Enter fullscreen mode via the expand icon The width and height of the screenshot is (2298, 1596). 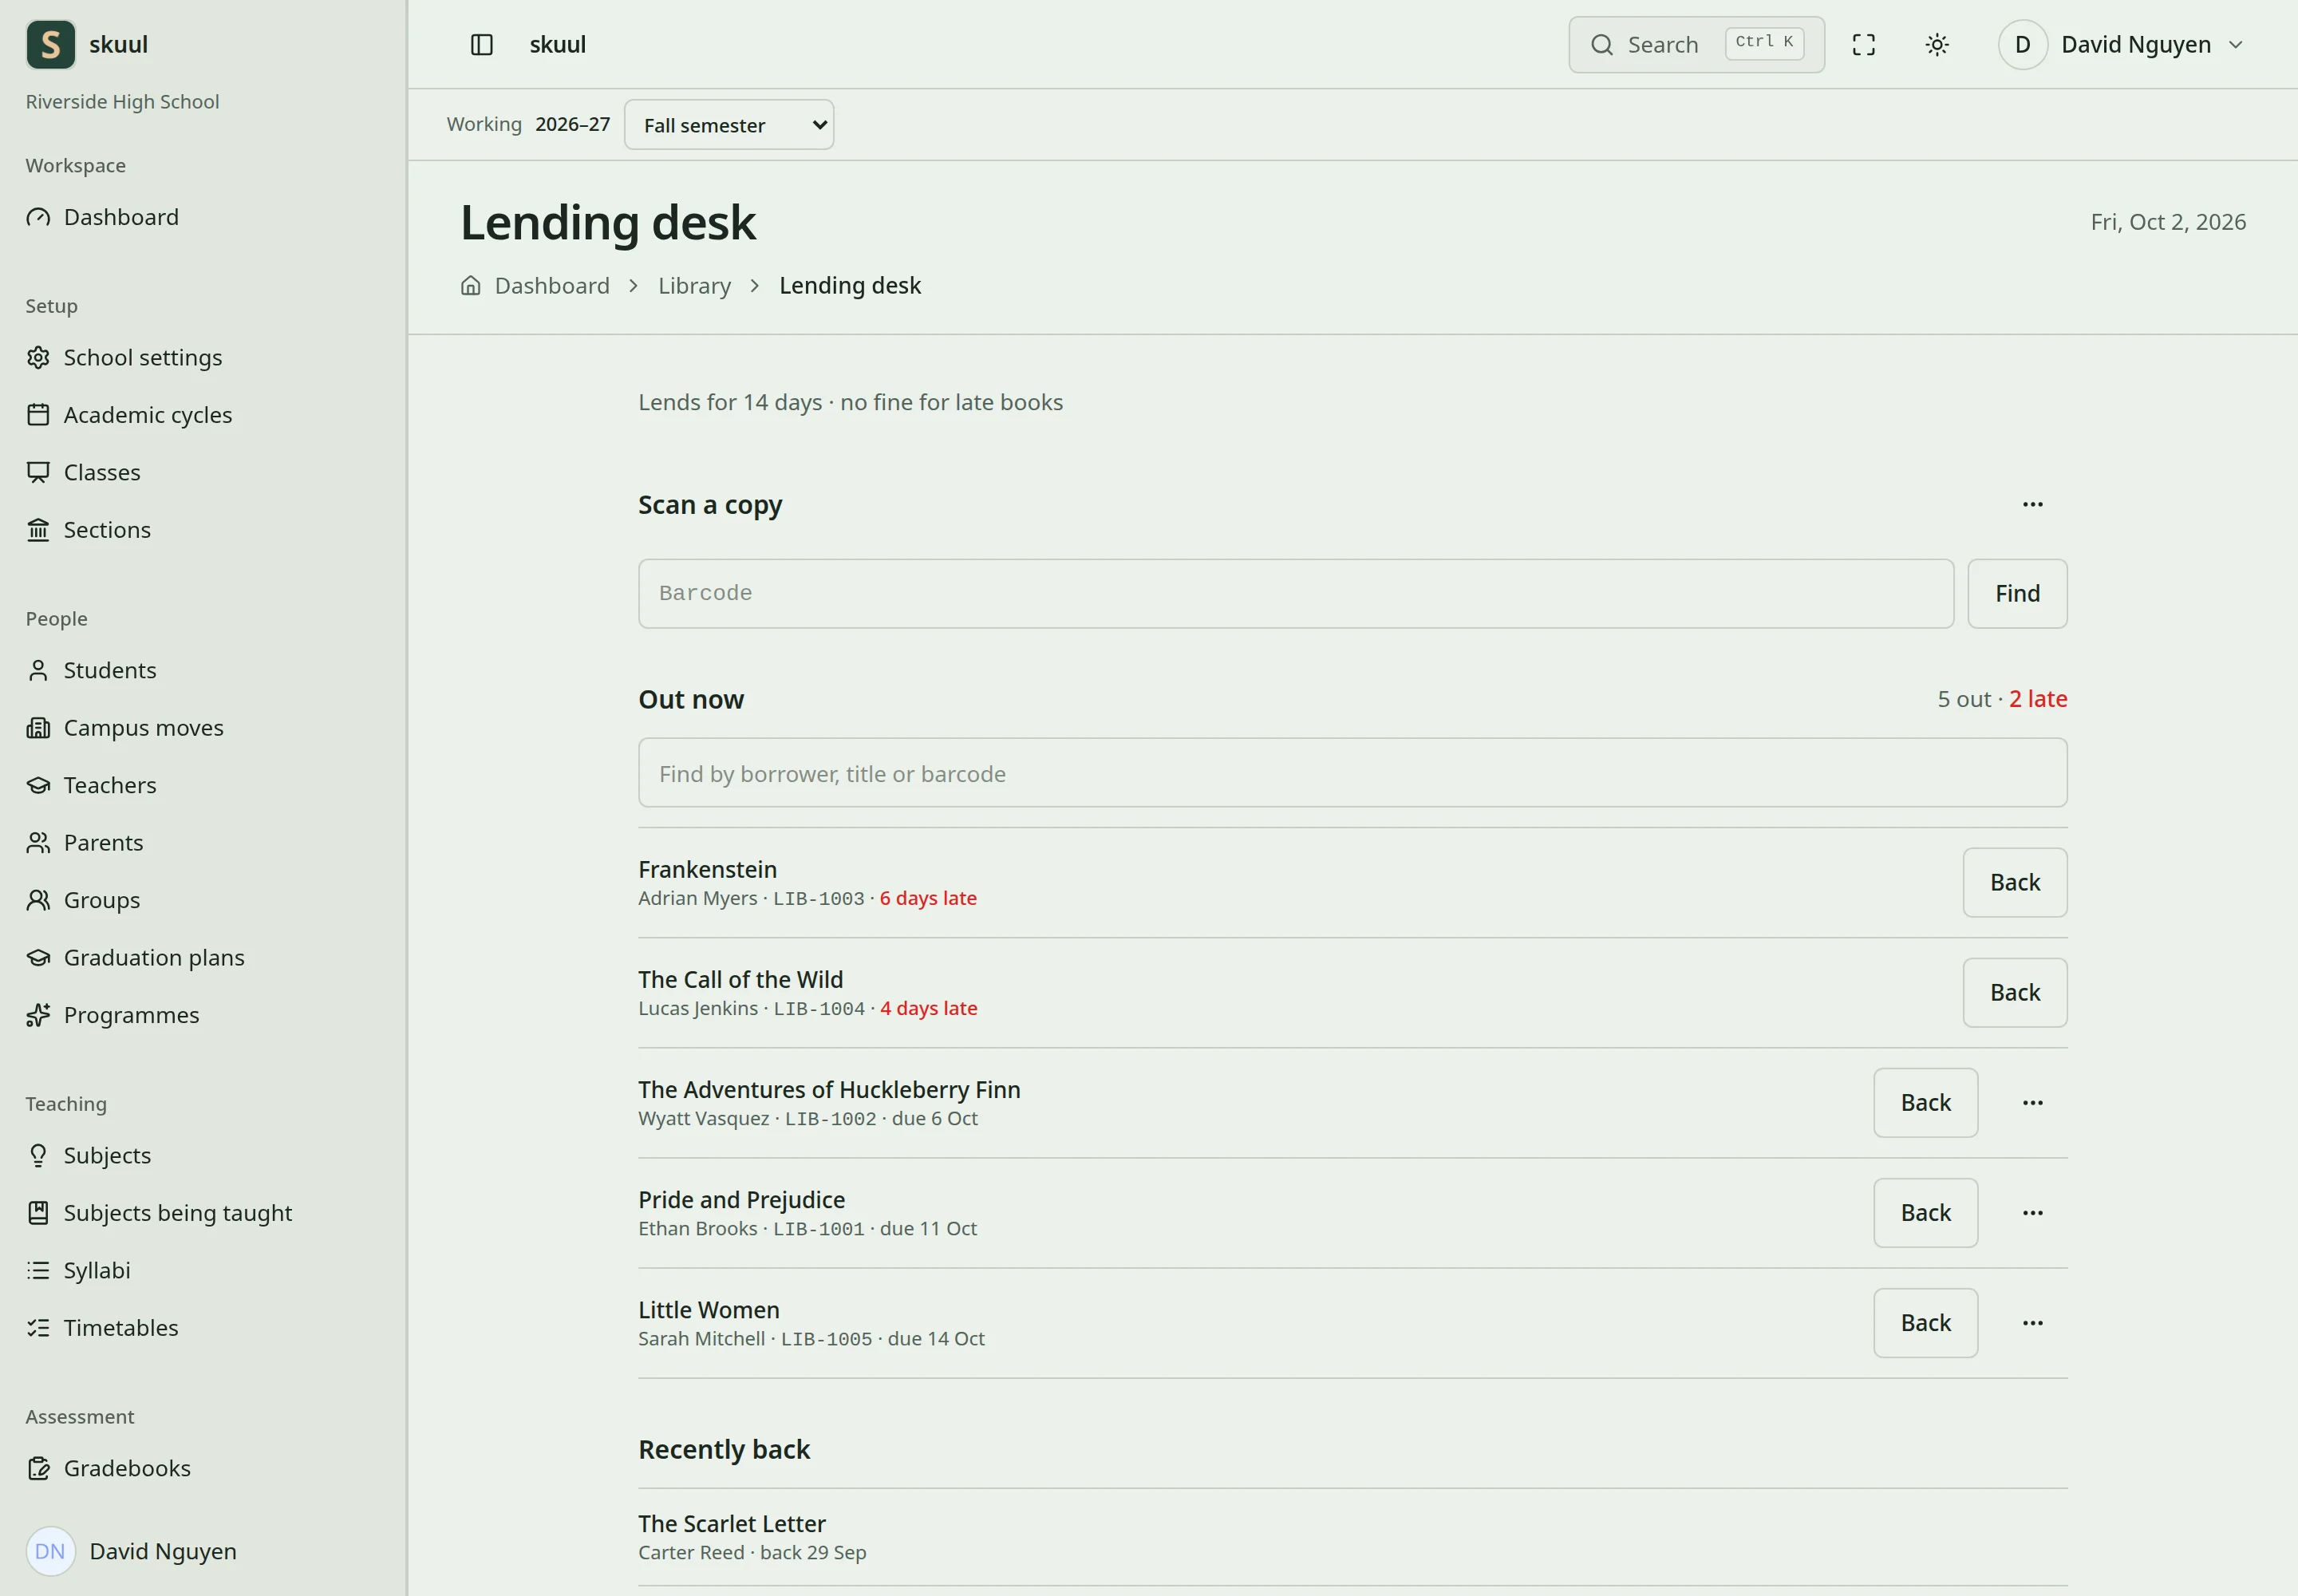(1863, 44)
